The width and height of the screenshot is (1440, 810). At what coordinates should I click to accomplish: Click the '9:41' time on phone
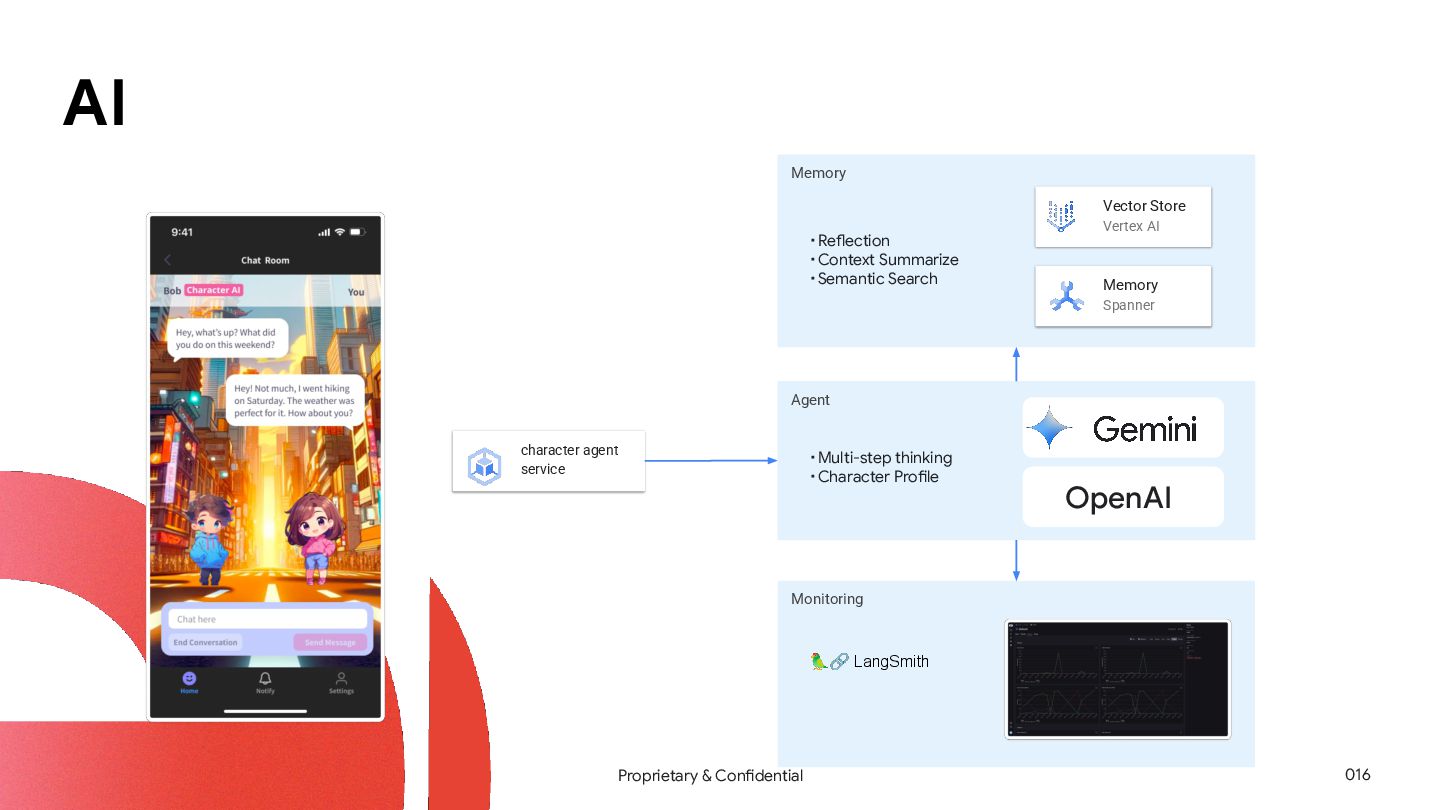click(x=182, y=232)
